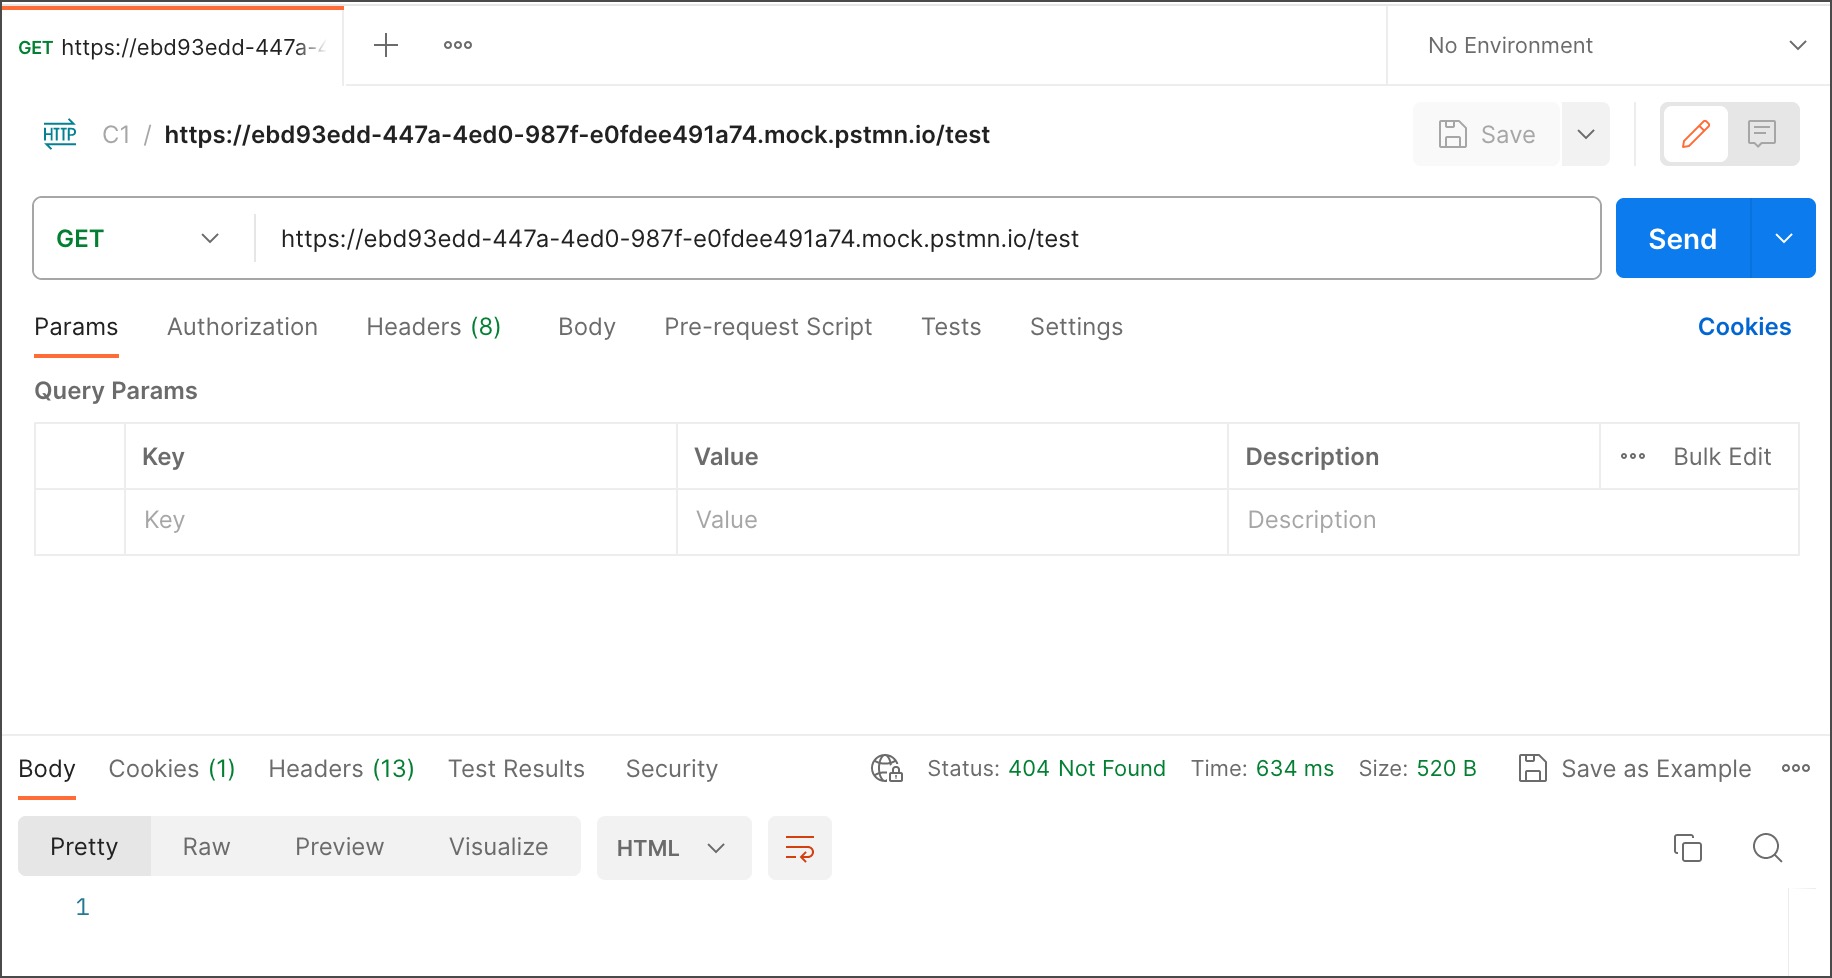Open the tab options ellipsis menu
The height and width of the screenshot is (978, 1832).
[x=457, y=44]
